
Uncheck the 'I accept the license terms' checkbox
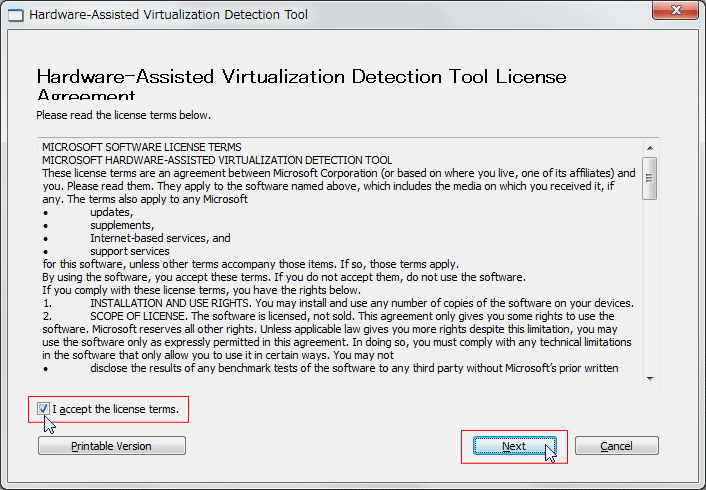(43, 409)
